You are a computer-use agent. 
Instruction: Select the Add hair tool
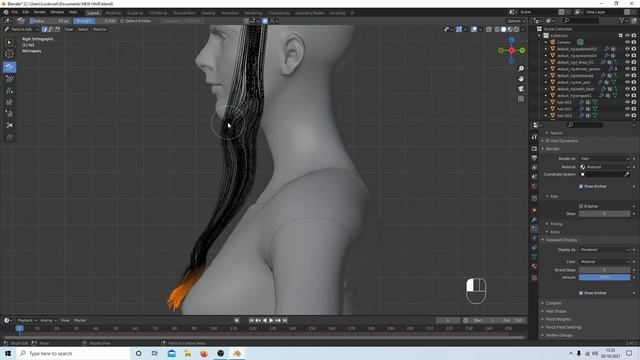9,90
